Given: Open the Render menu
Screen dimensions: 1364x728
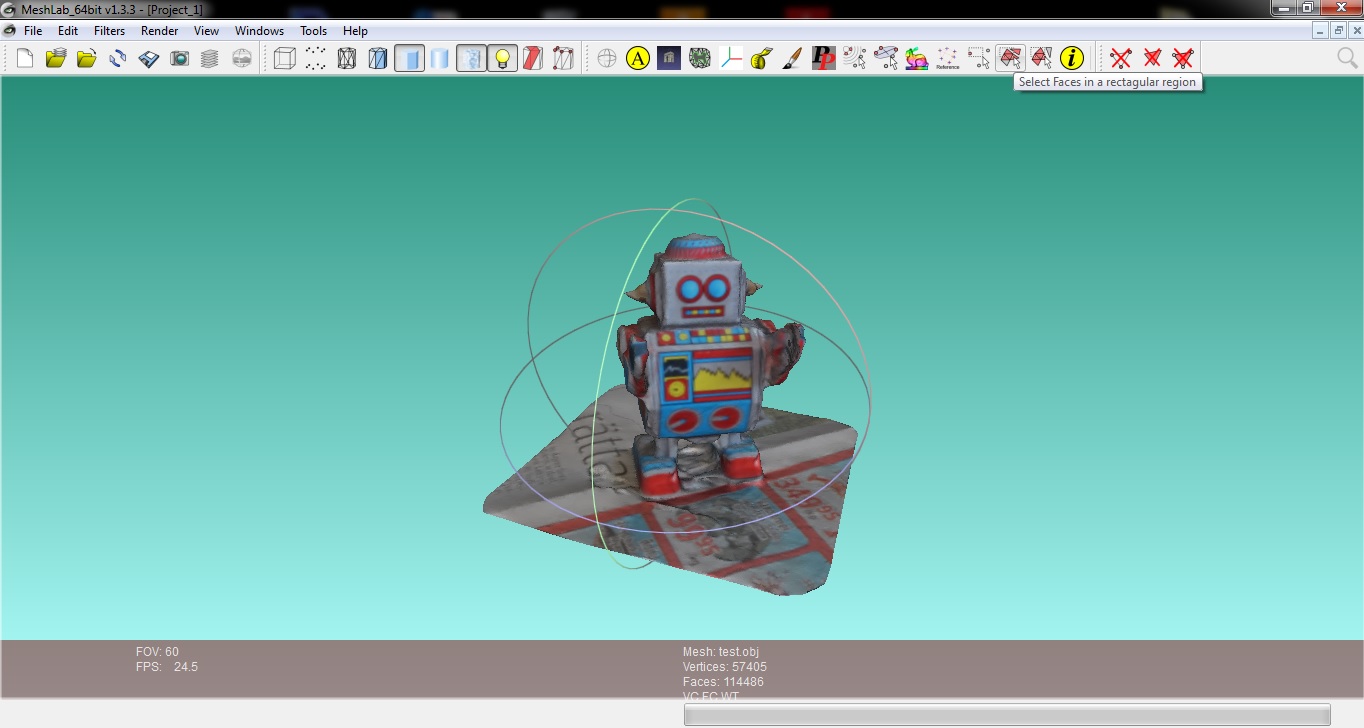Looking at the screenshot, I should [x=159, y=31].
